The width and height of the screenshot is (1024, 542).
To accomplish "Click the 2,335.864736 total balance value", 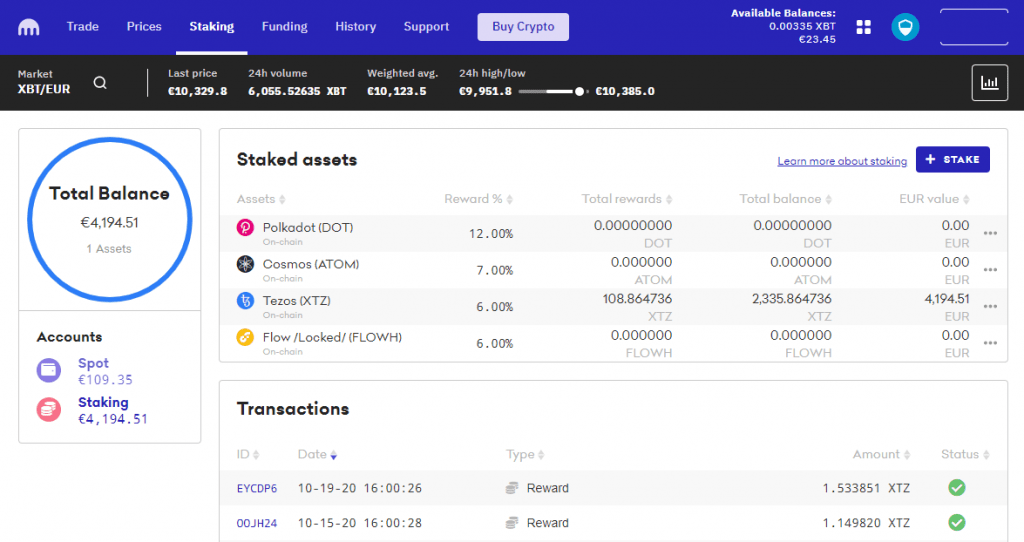I will (x=792, y=298).
